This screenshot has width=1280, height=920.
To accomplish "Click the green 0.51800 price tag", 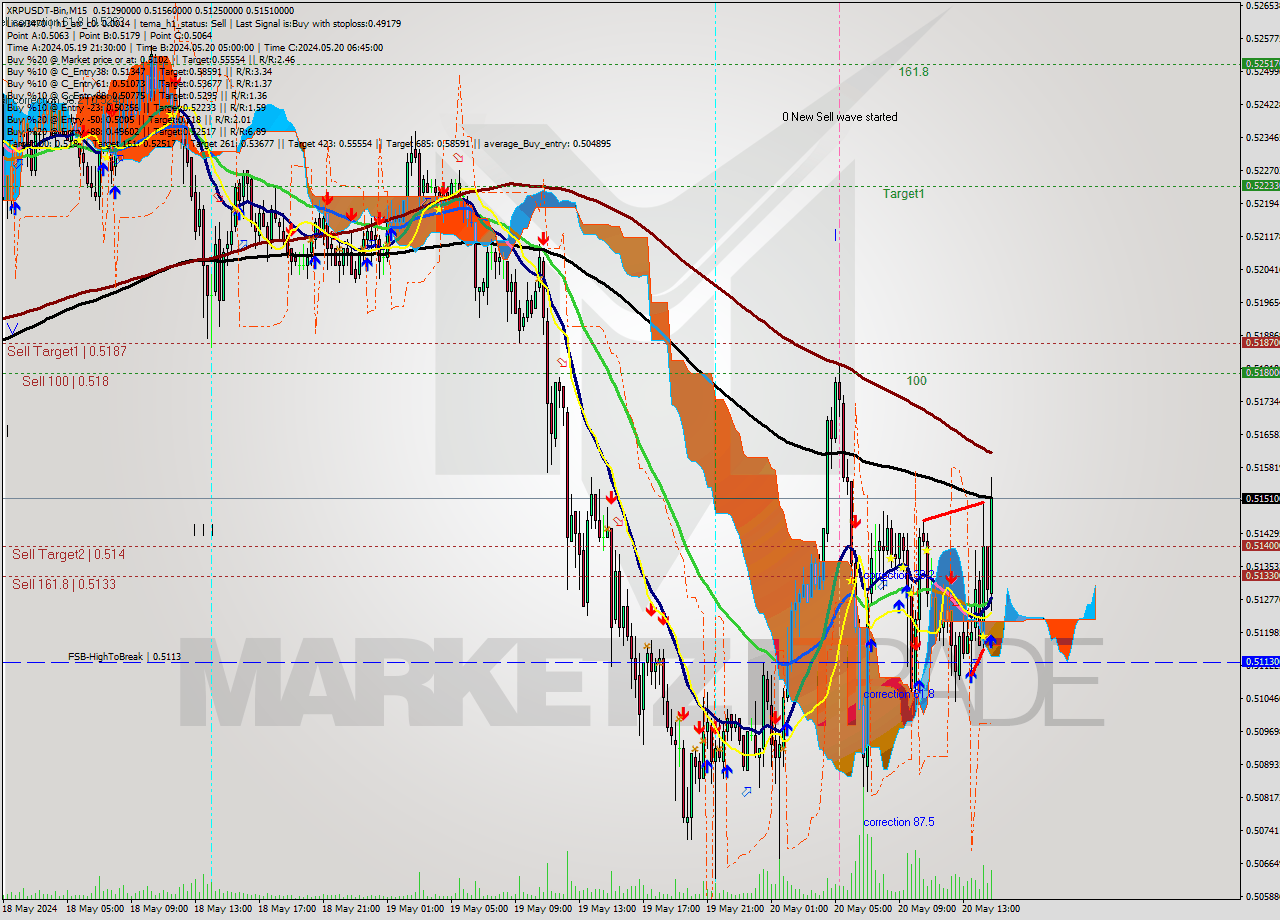I will (x=1260, y=372).
